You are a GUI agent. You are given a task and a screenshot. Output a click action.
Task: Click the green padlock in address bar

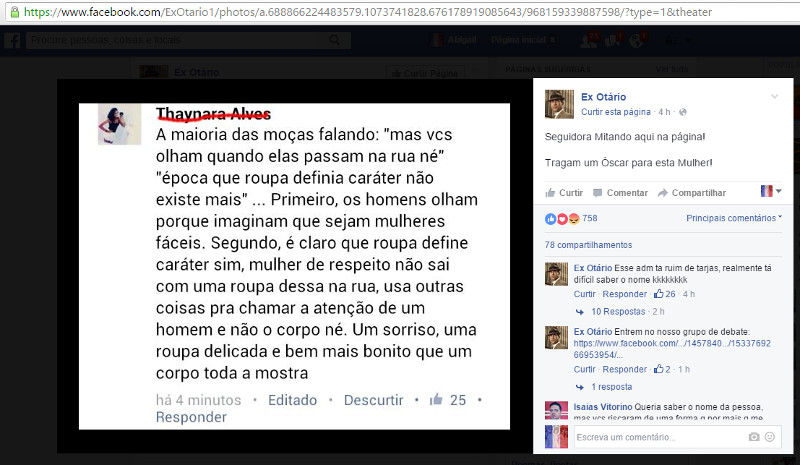[15, 12]
